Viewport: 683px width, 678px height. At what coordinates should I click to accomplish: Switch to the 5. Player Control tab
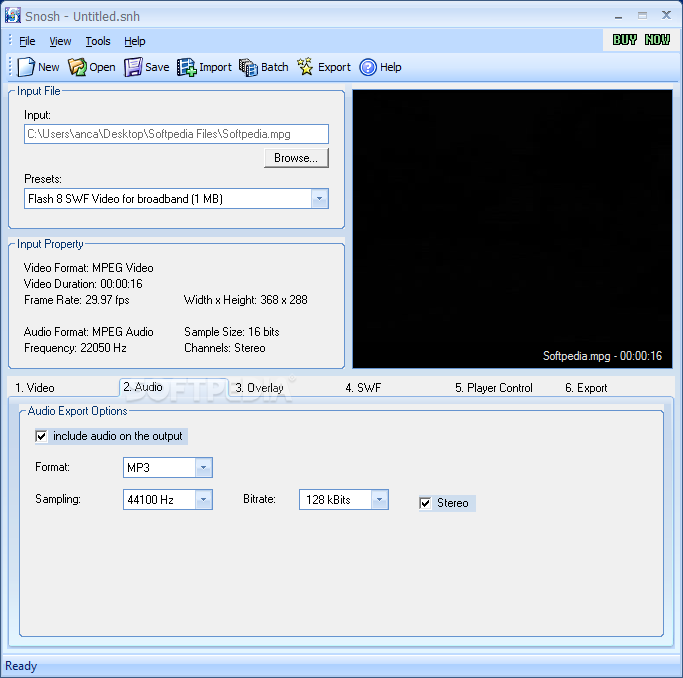(x=494, y=388)
